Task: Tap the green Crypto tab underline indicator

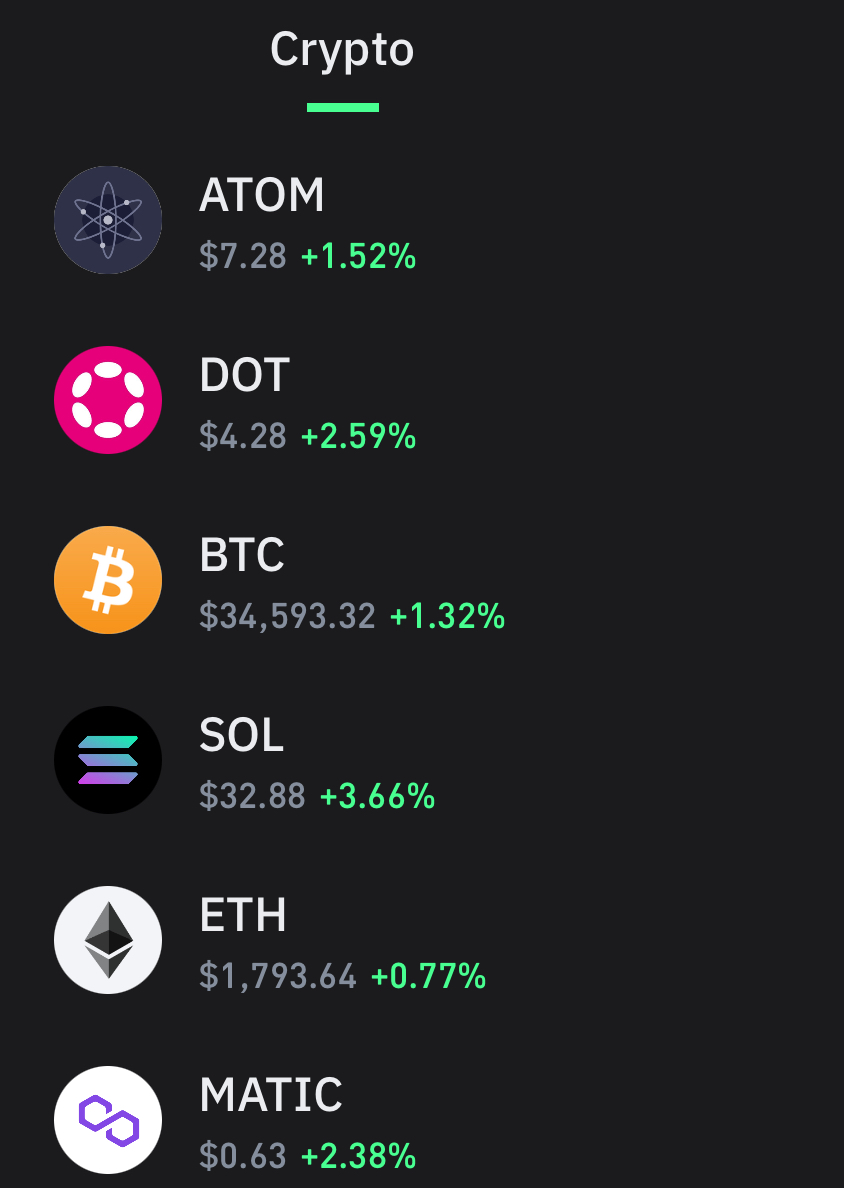Action: [342, 108]
